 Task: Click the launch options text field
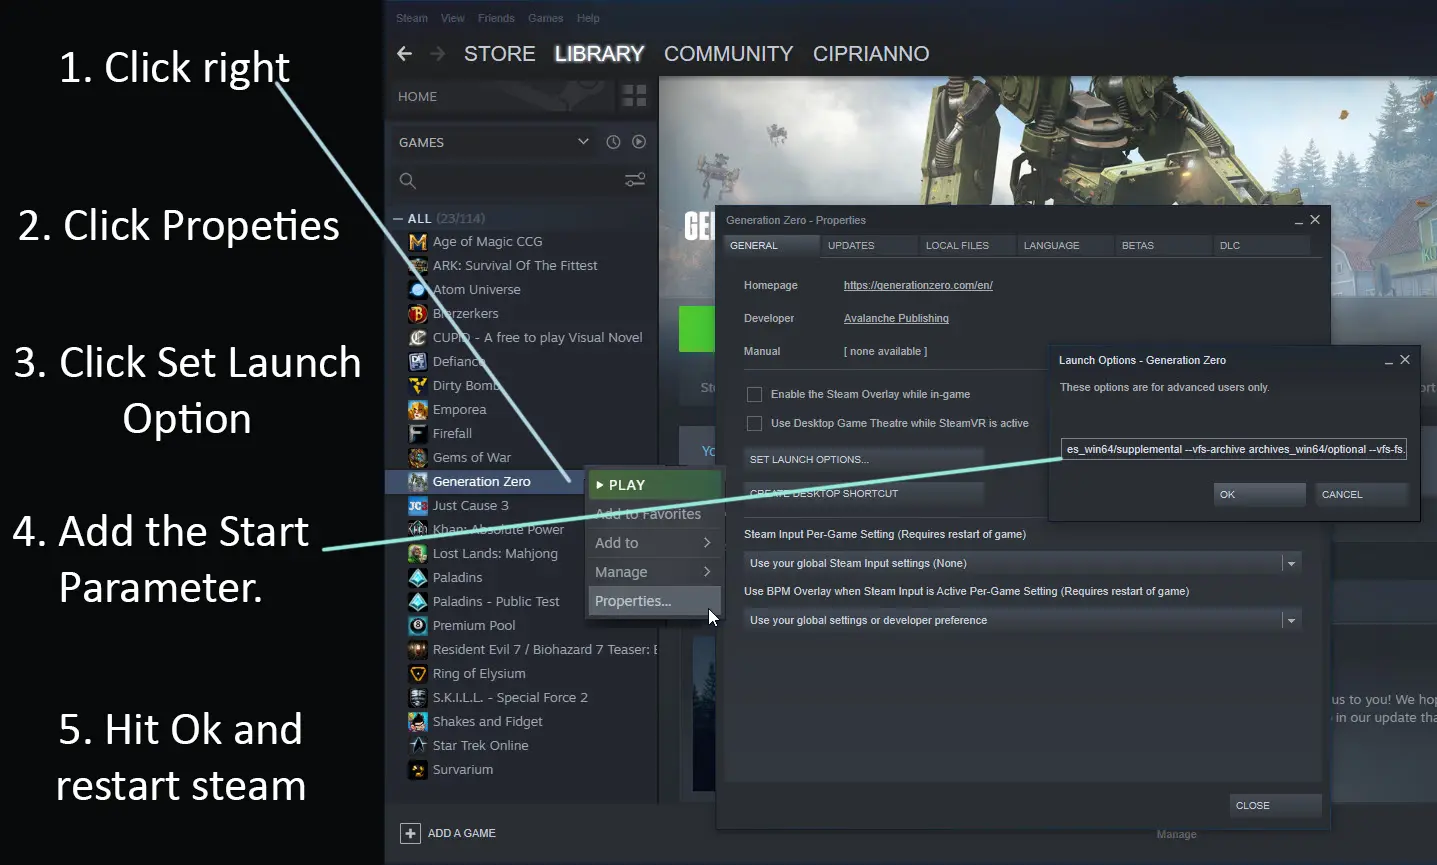tap(1234, 450)
